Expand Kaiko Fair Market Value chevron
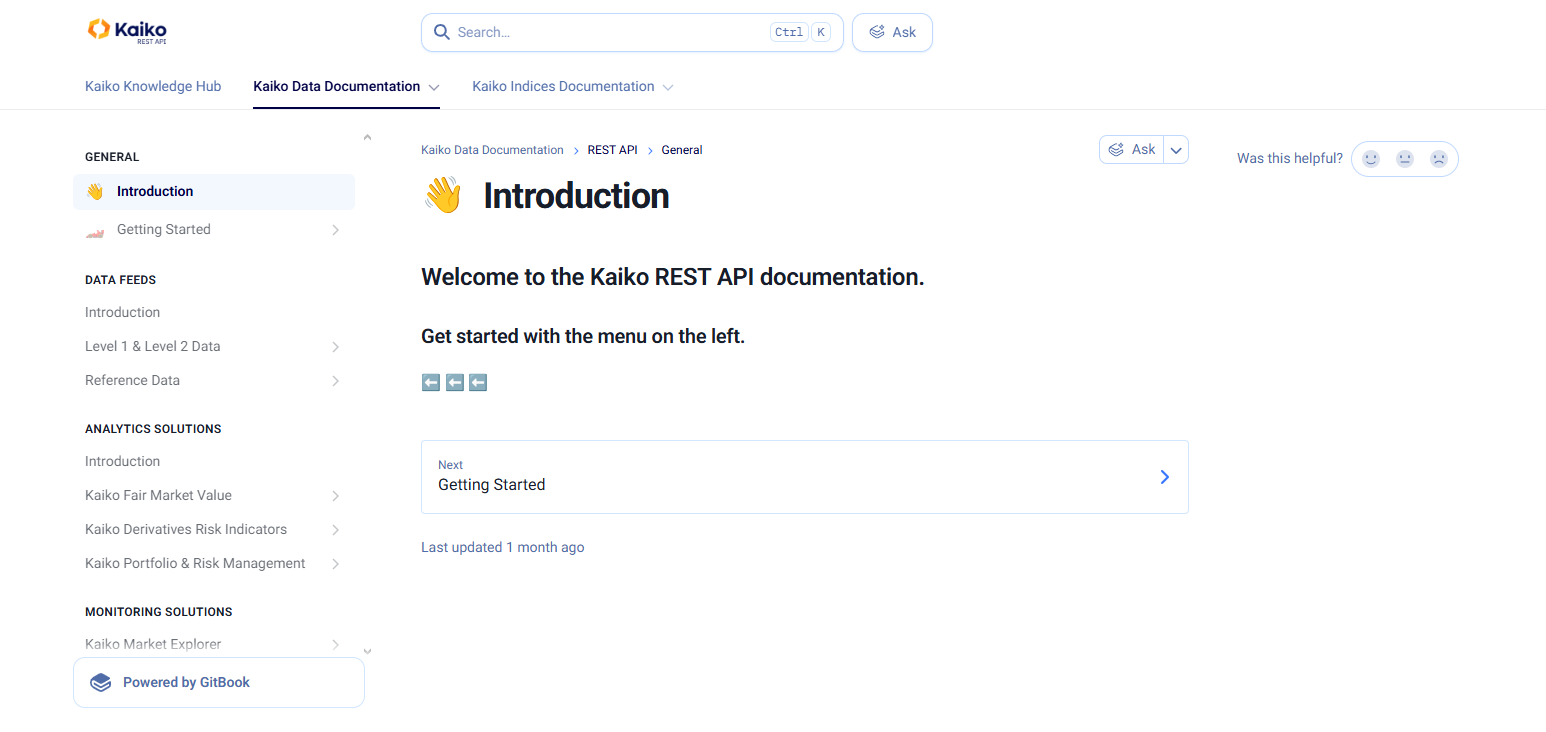The image size is (1546, 732). [336, 496]
